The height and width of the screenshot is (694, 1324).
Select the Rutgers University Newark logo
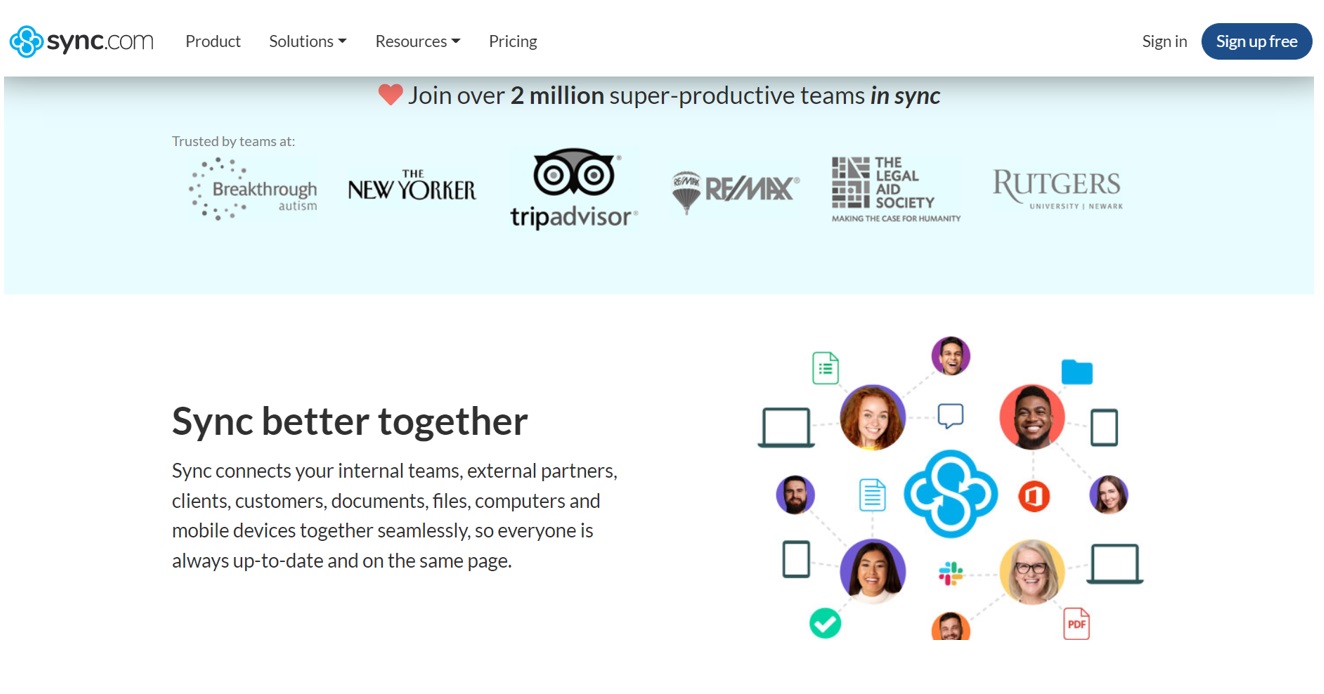[x=1057, y=190]
